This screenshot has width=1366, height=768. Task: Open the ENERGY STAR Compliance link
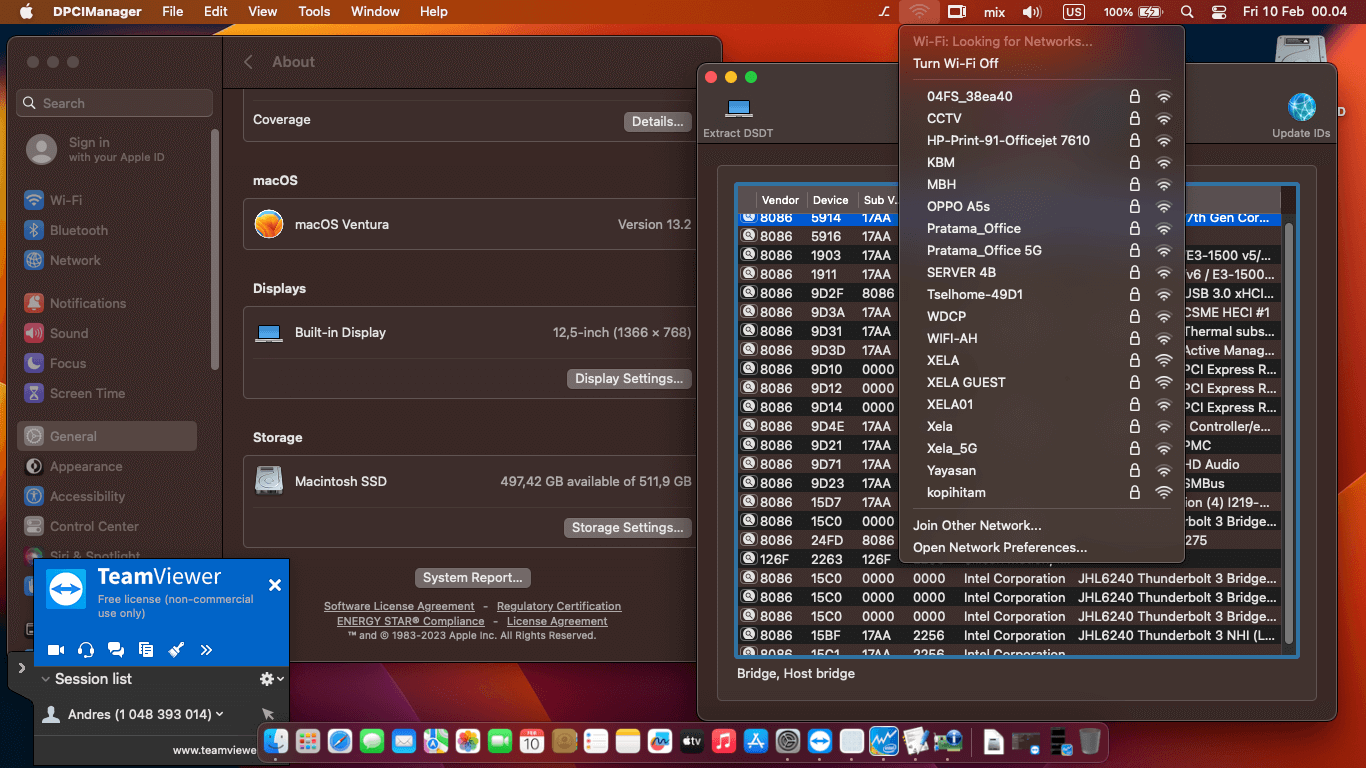(x=411, y=621)
